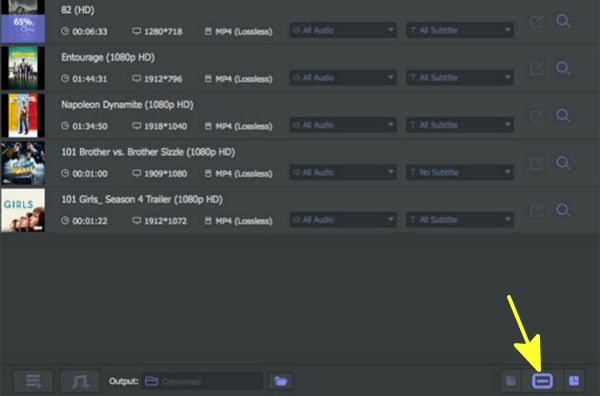Open No Subtitle dropdown for Brother vs. Brother
600x396 pixels.
[460, 173]
